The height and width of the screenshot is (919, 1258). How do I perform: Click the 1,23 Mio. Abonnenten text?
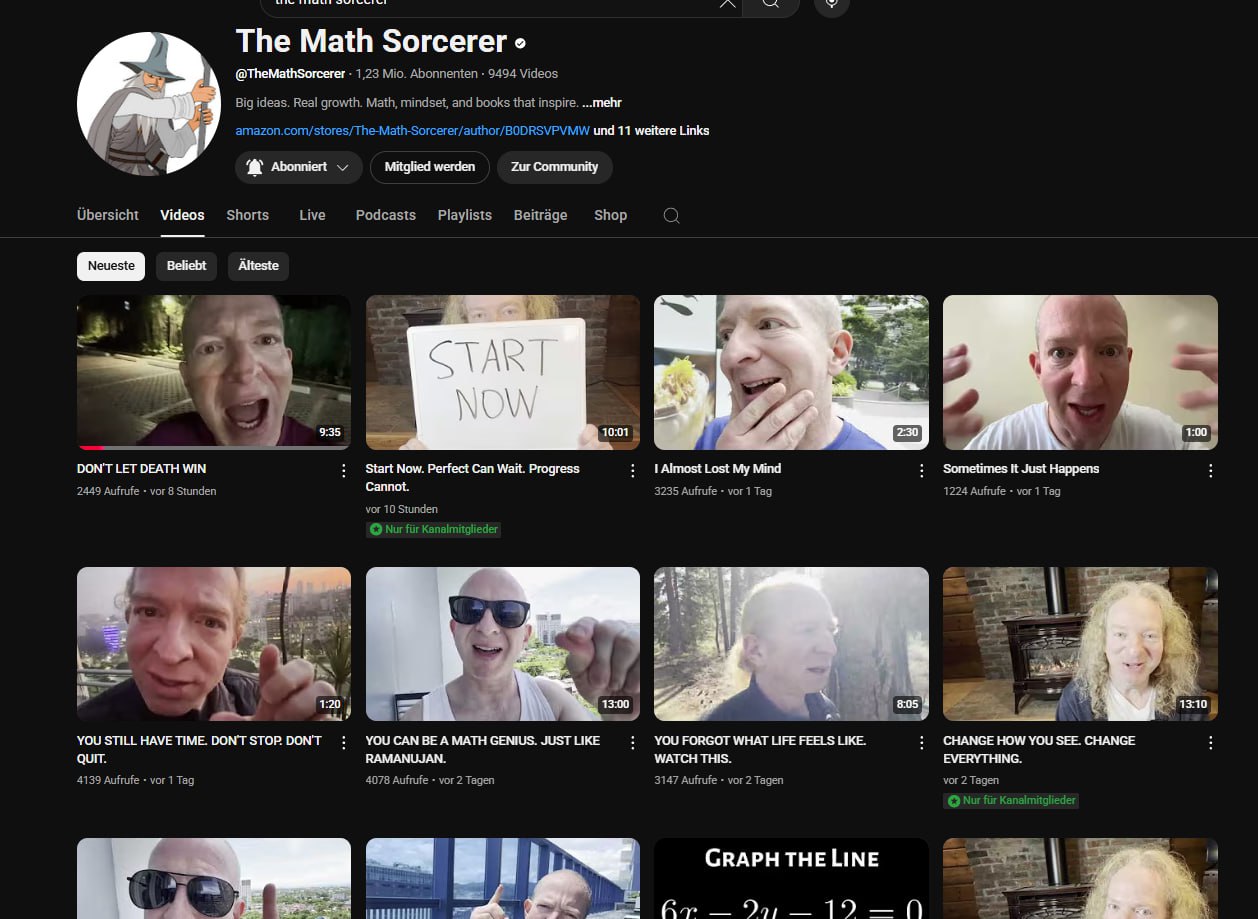click(x=418, y=74)
